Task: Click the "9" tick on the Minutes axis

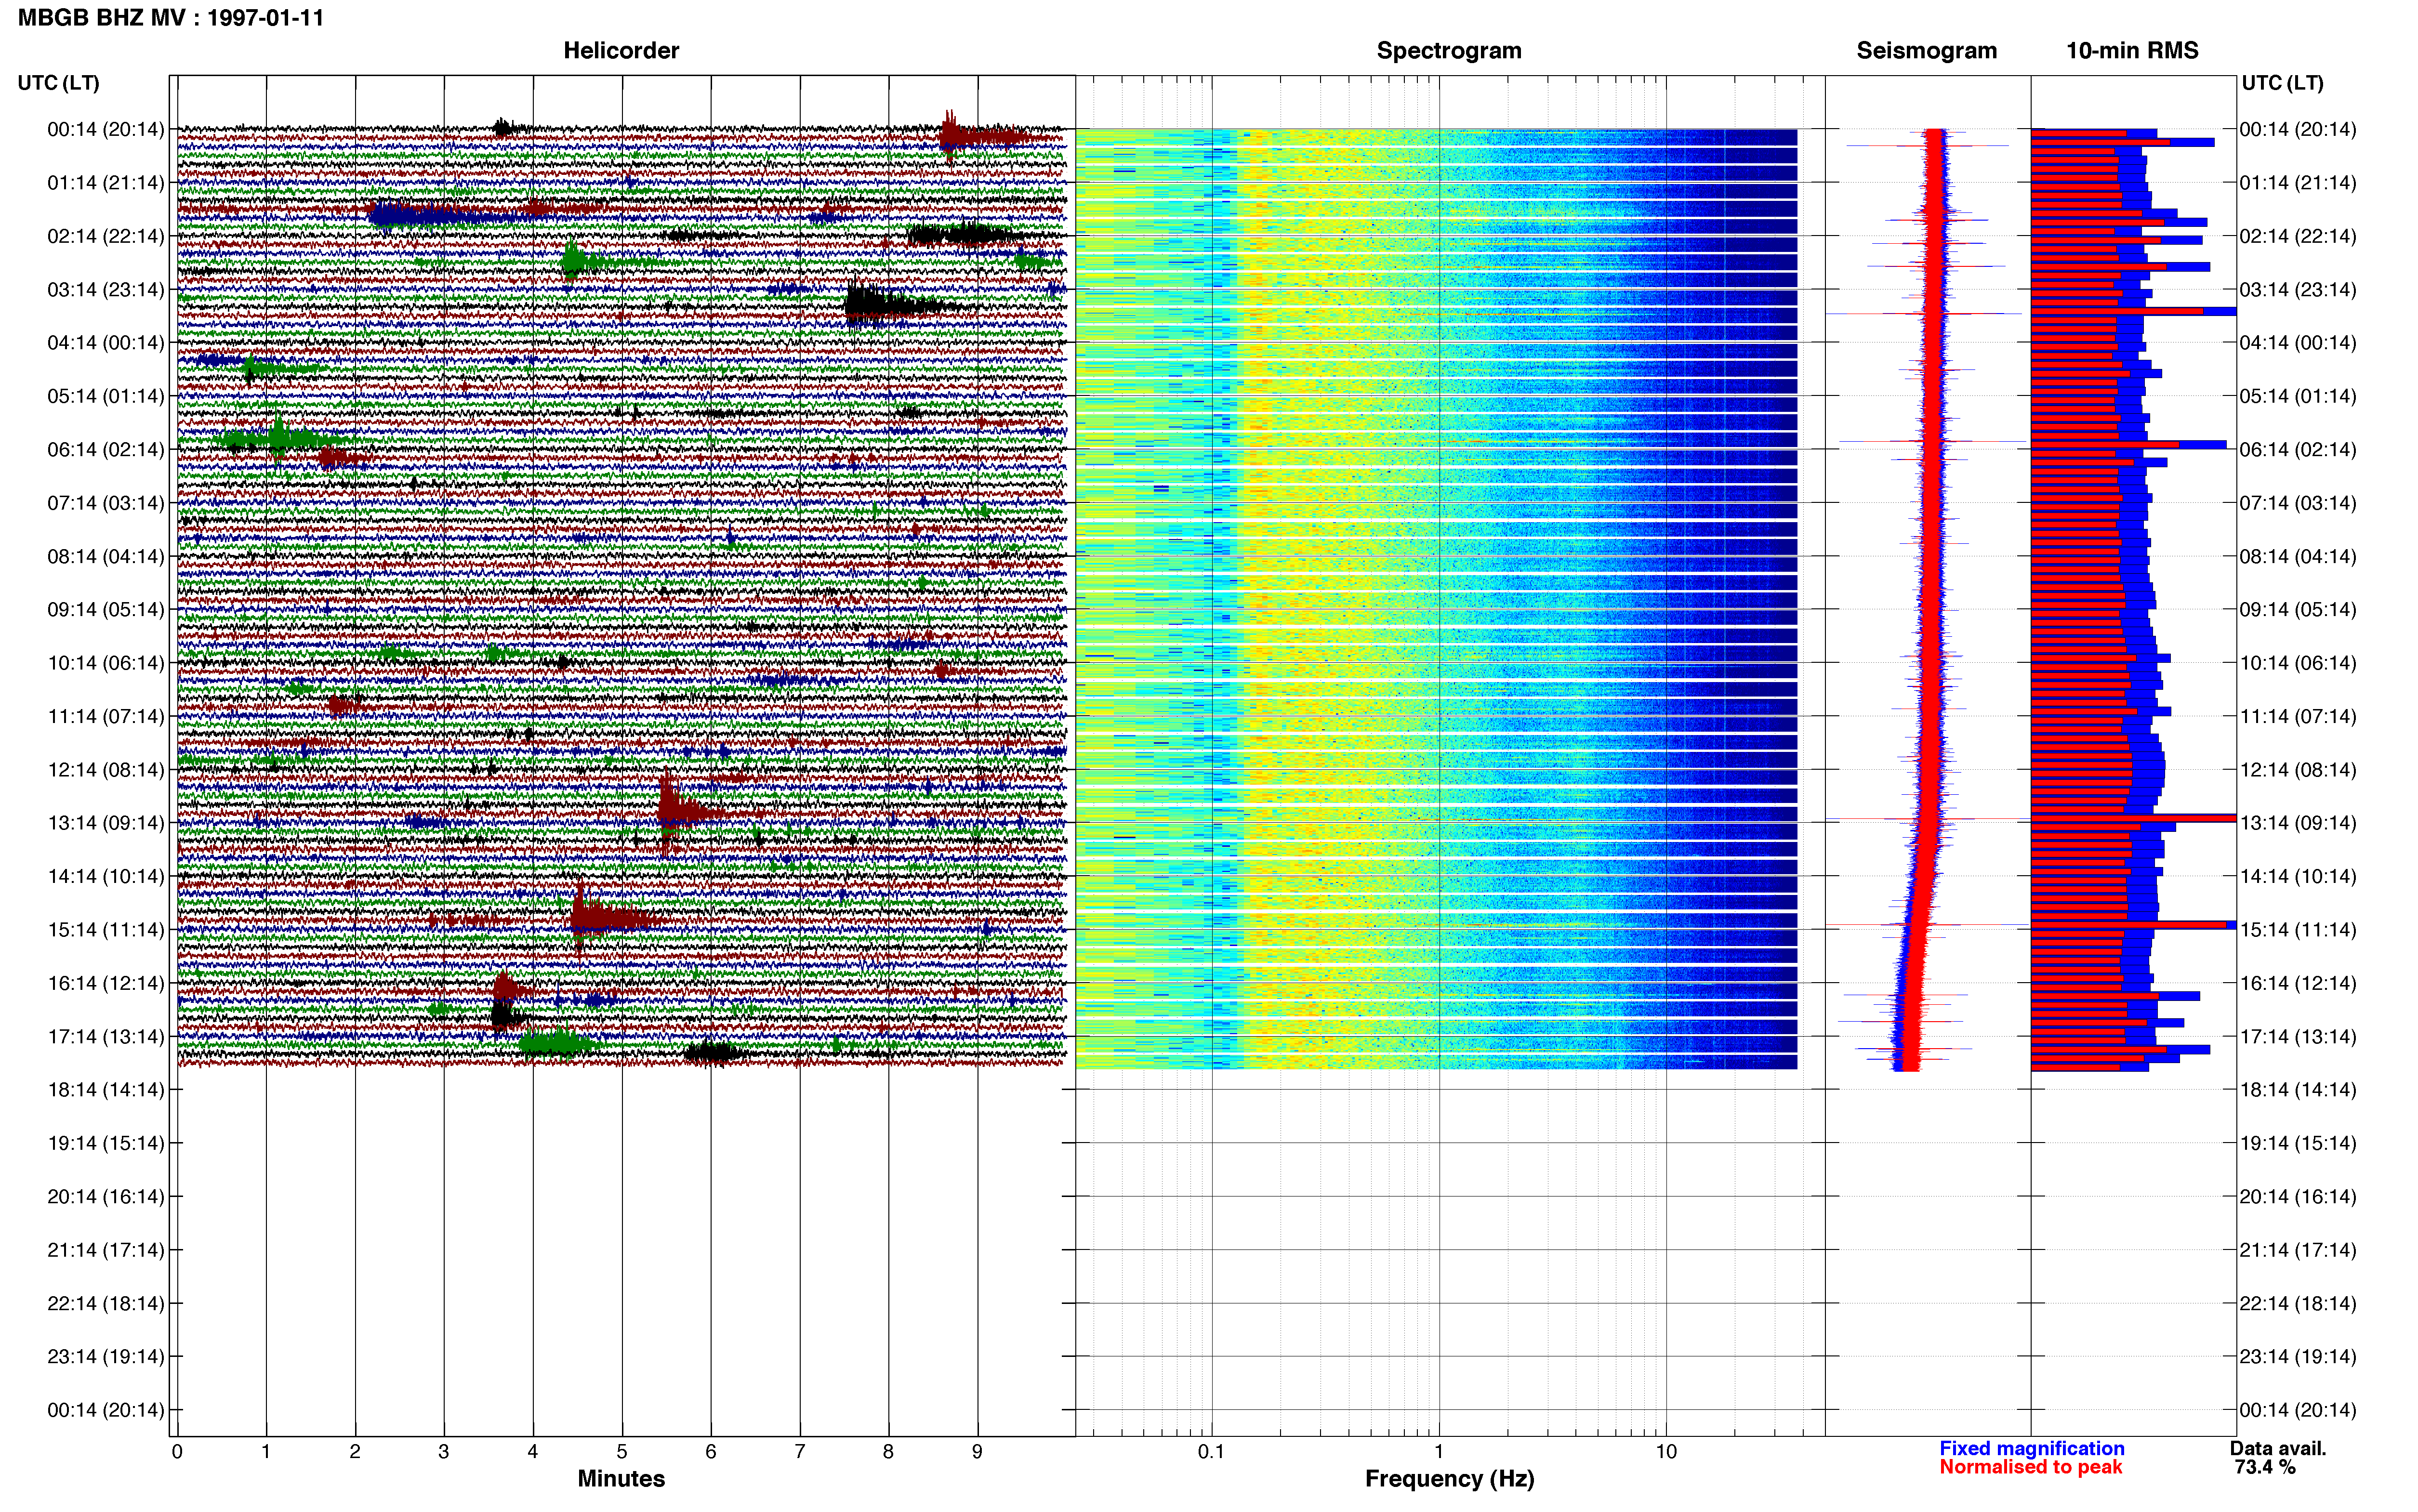Action: (977, 1452)
